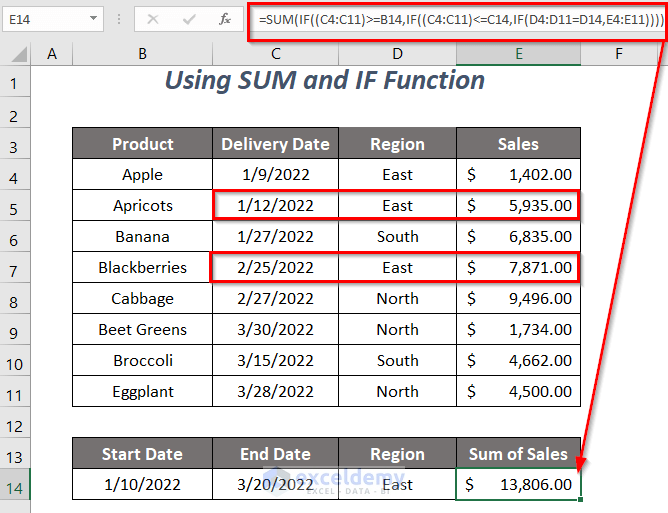Screen dimensions: 668x513
Task: Click the Delivery Date header cell
Action: click(275, 144)
